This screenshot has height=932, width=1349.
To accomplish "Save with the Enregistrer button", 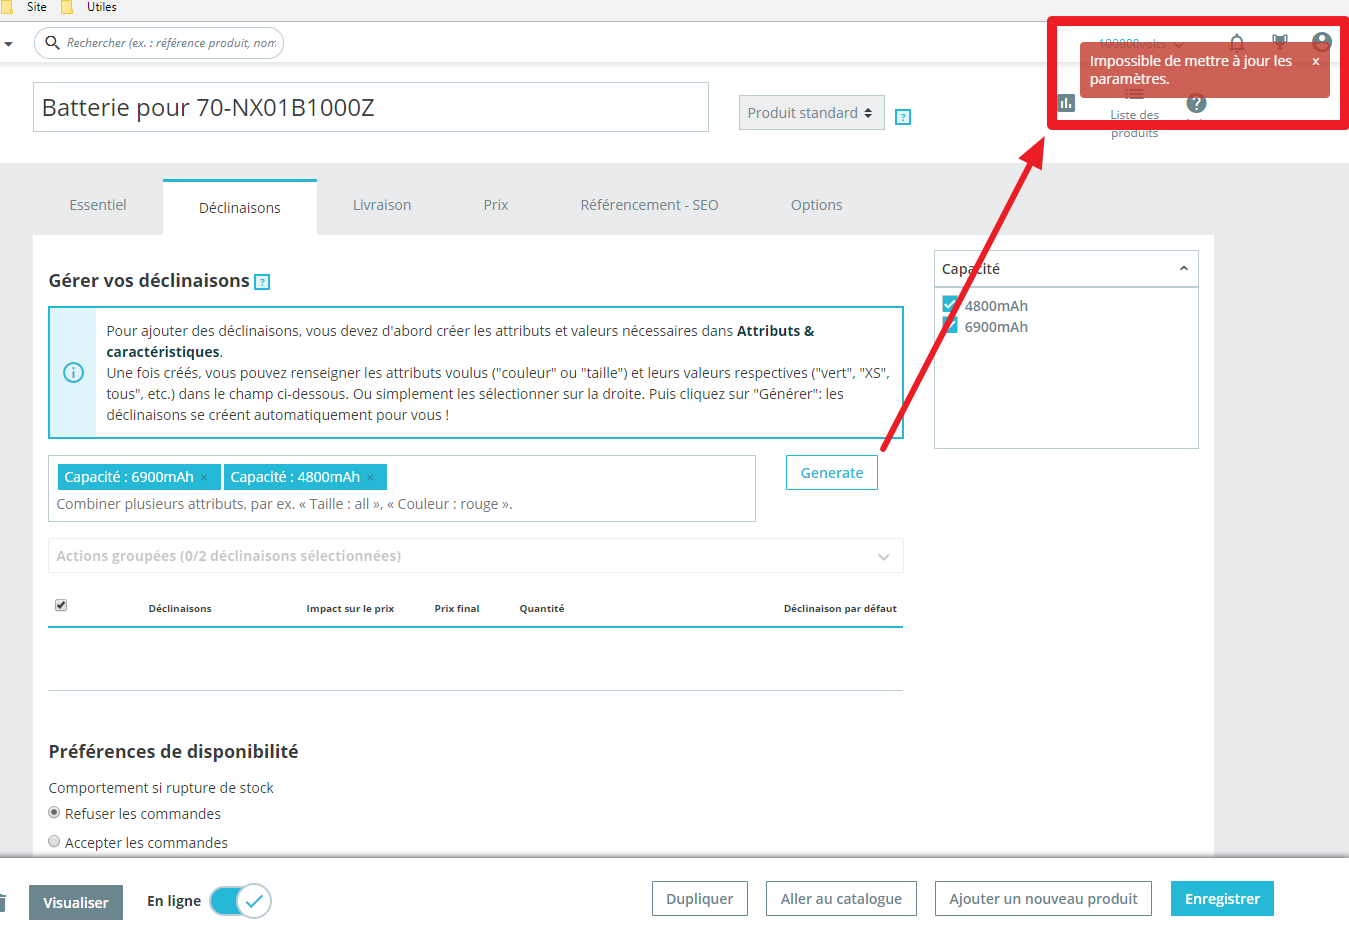I will [x=1222, y=899].
